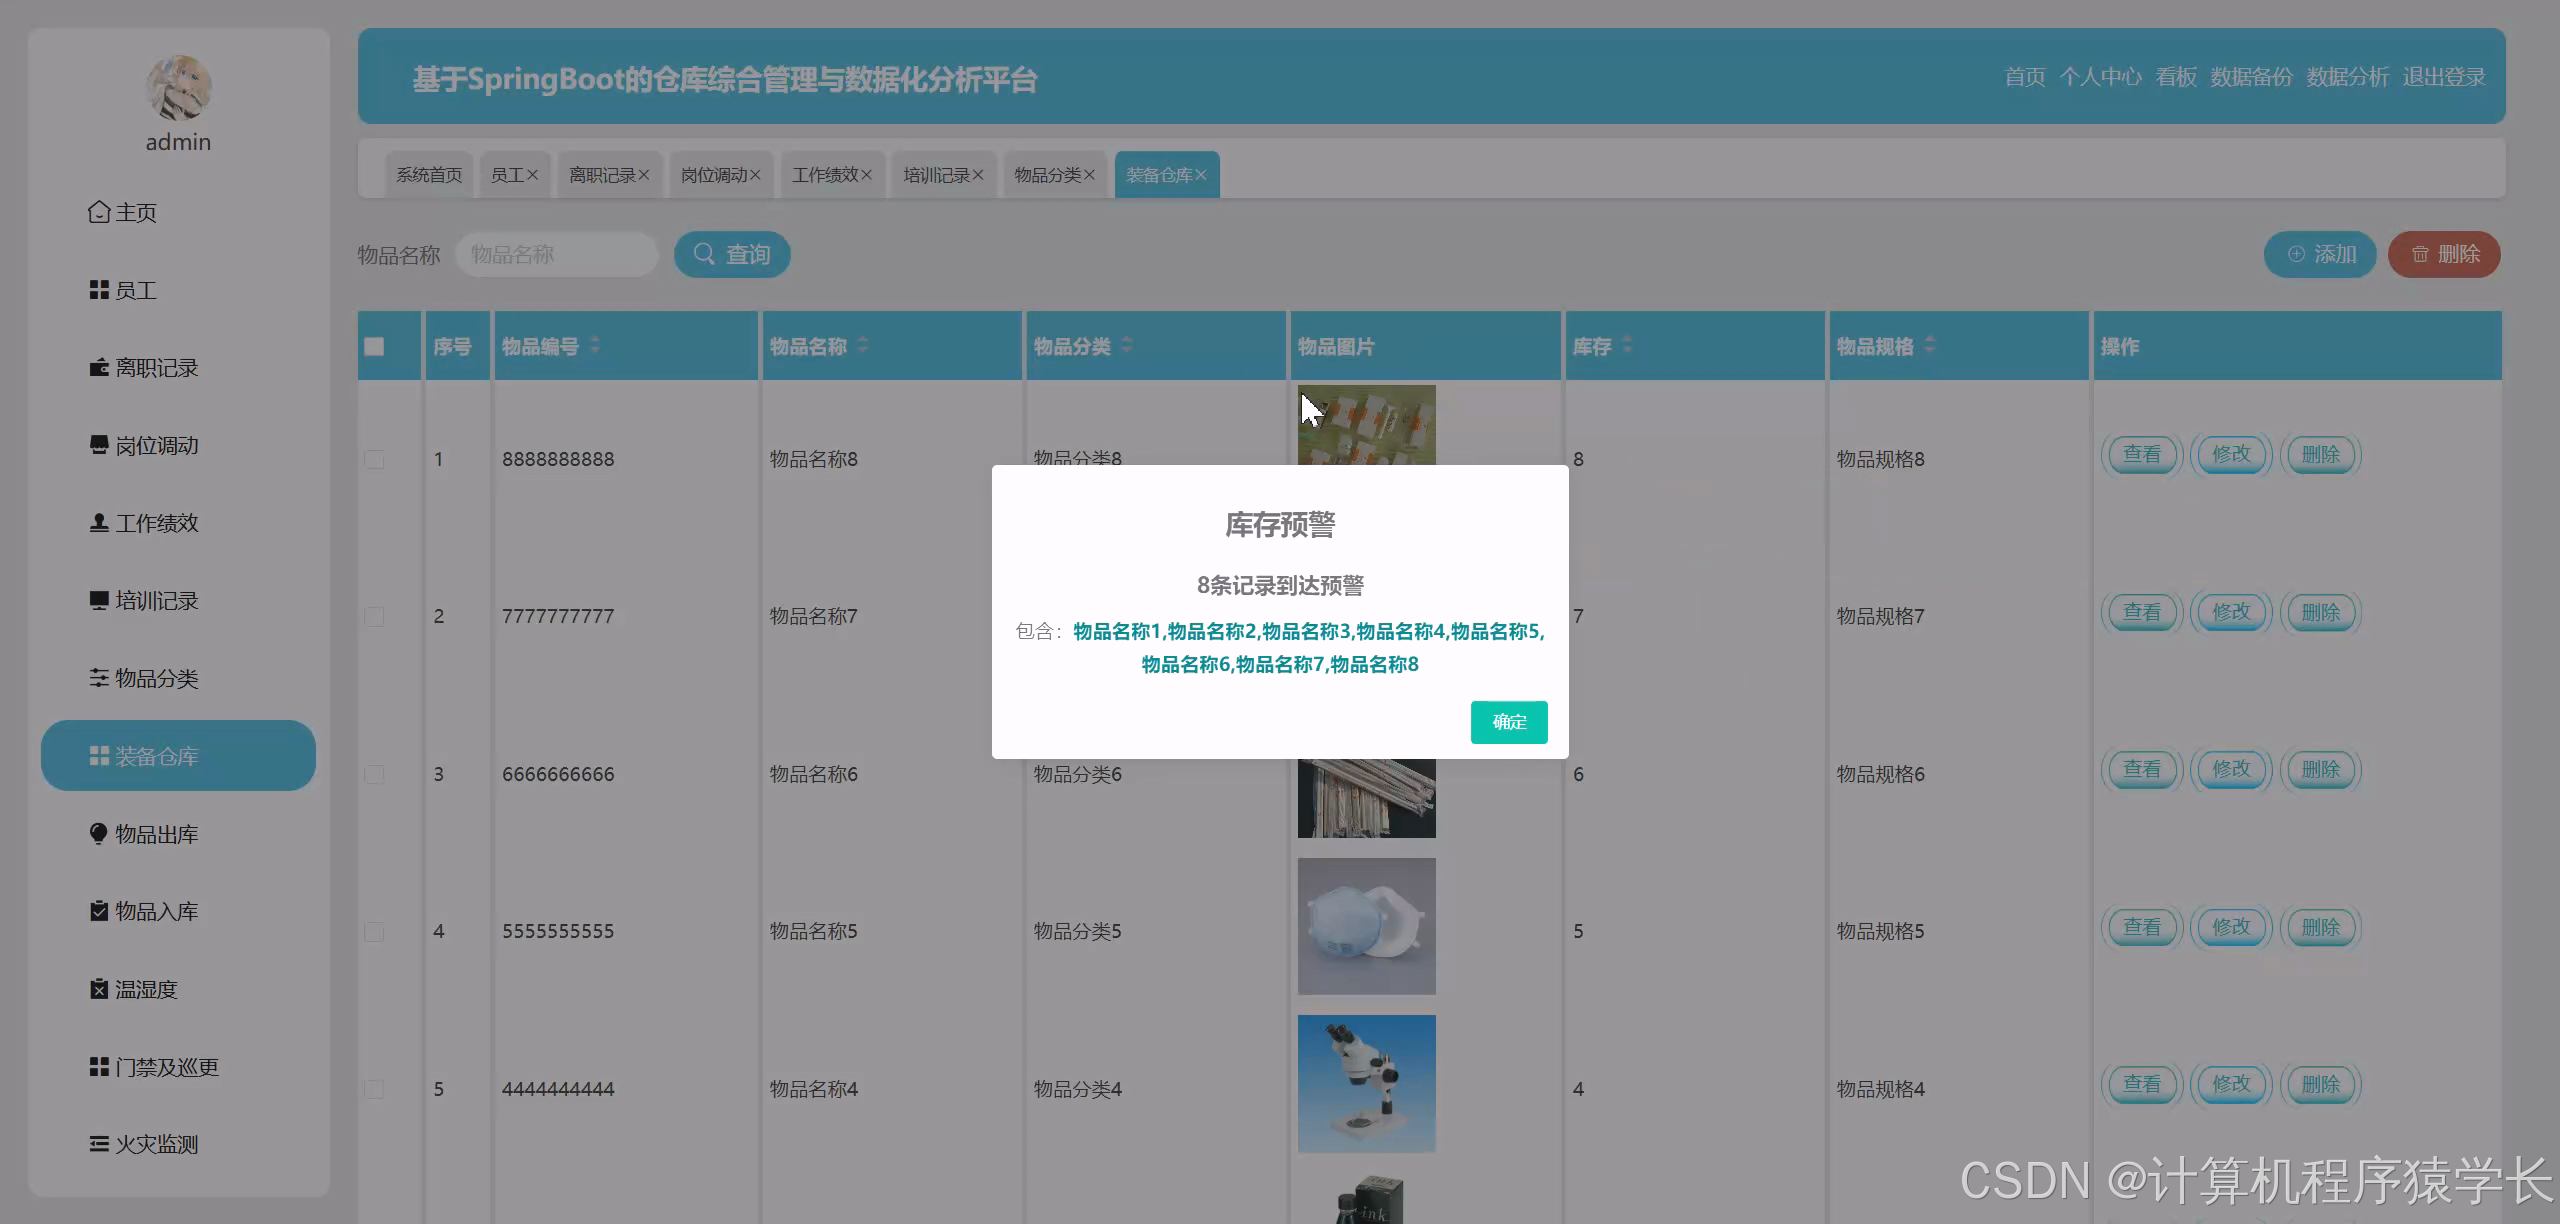Open the mask thumbnail for 物品名称5
2560x1224 pixels.
[x=1366, y=926]
